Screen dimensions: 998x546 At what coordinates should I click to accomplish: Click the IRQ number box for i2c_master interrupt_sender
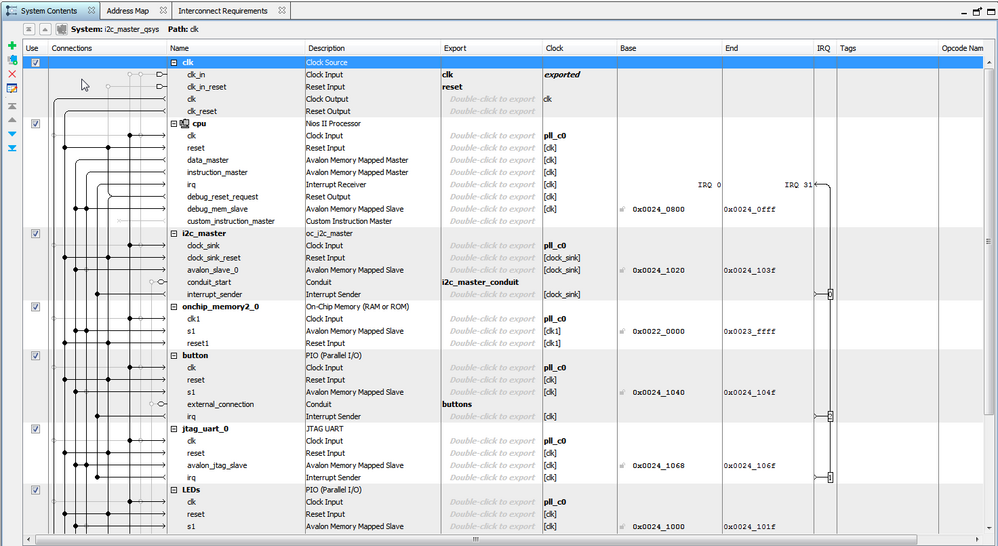[830, 295]
